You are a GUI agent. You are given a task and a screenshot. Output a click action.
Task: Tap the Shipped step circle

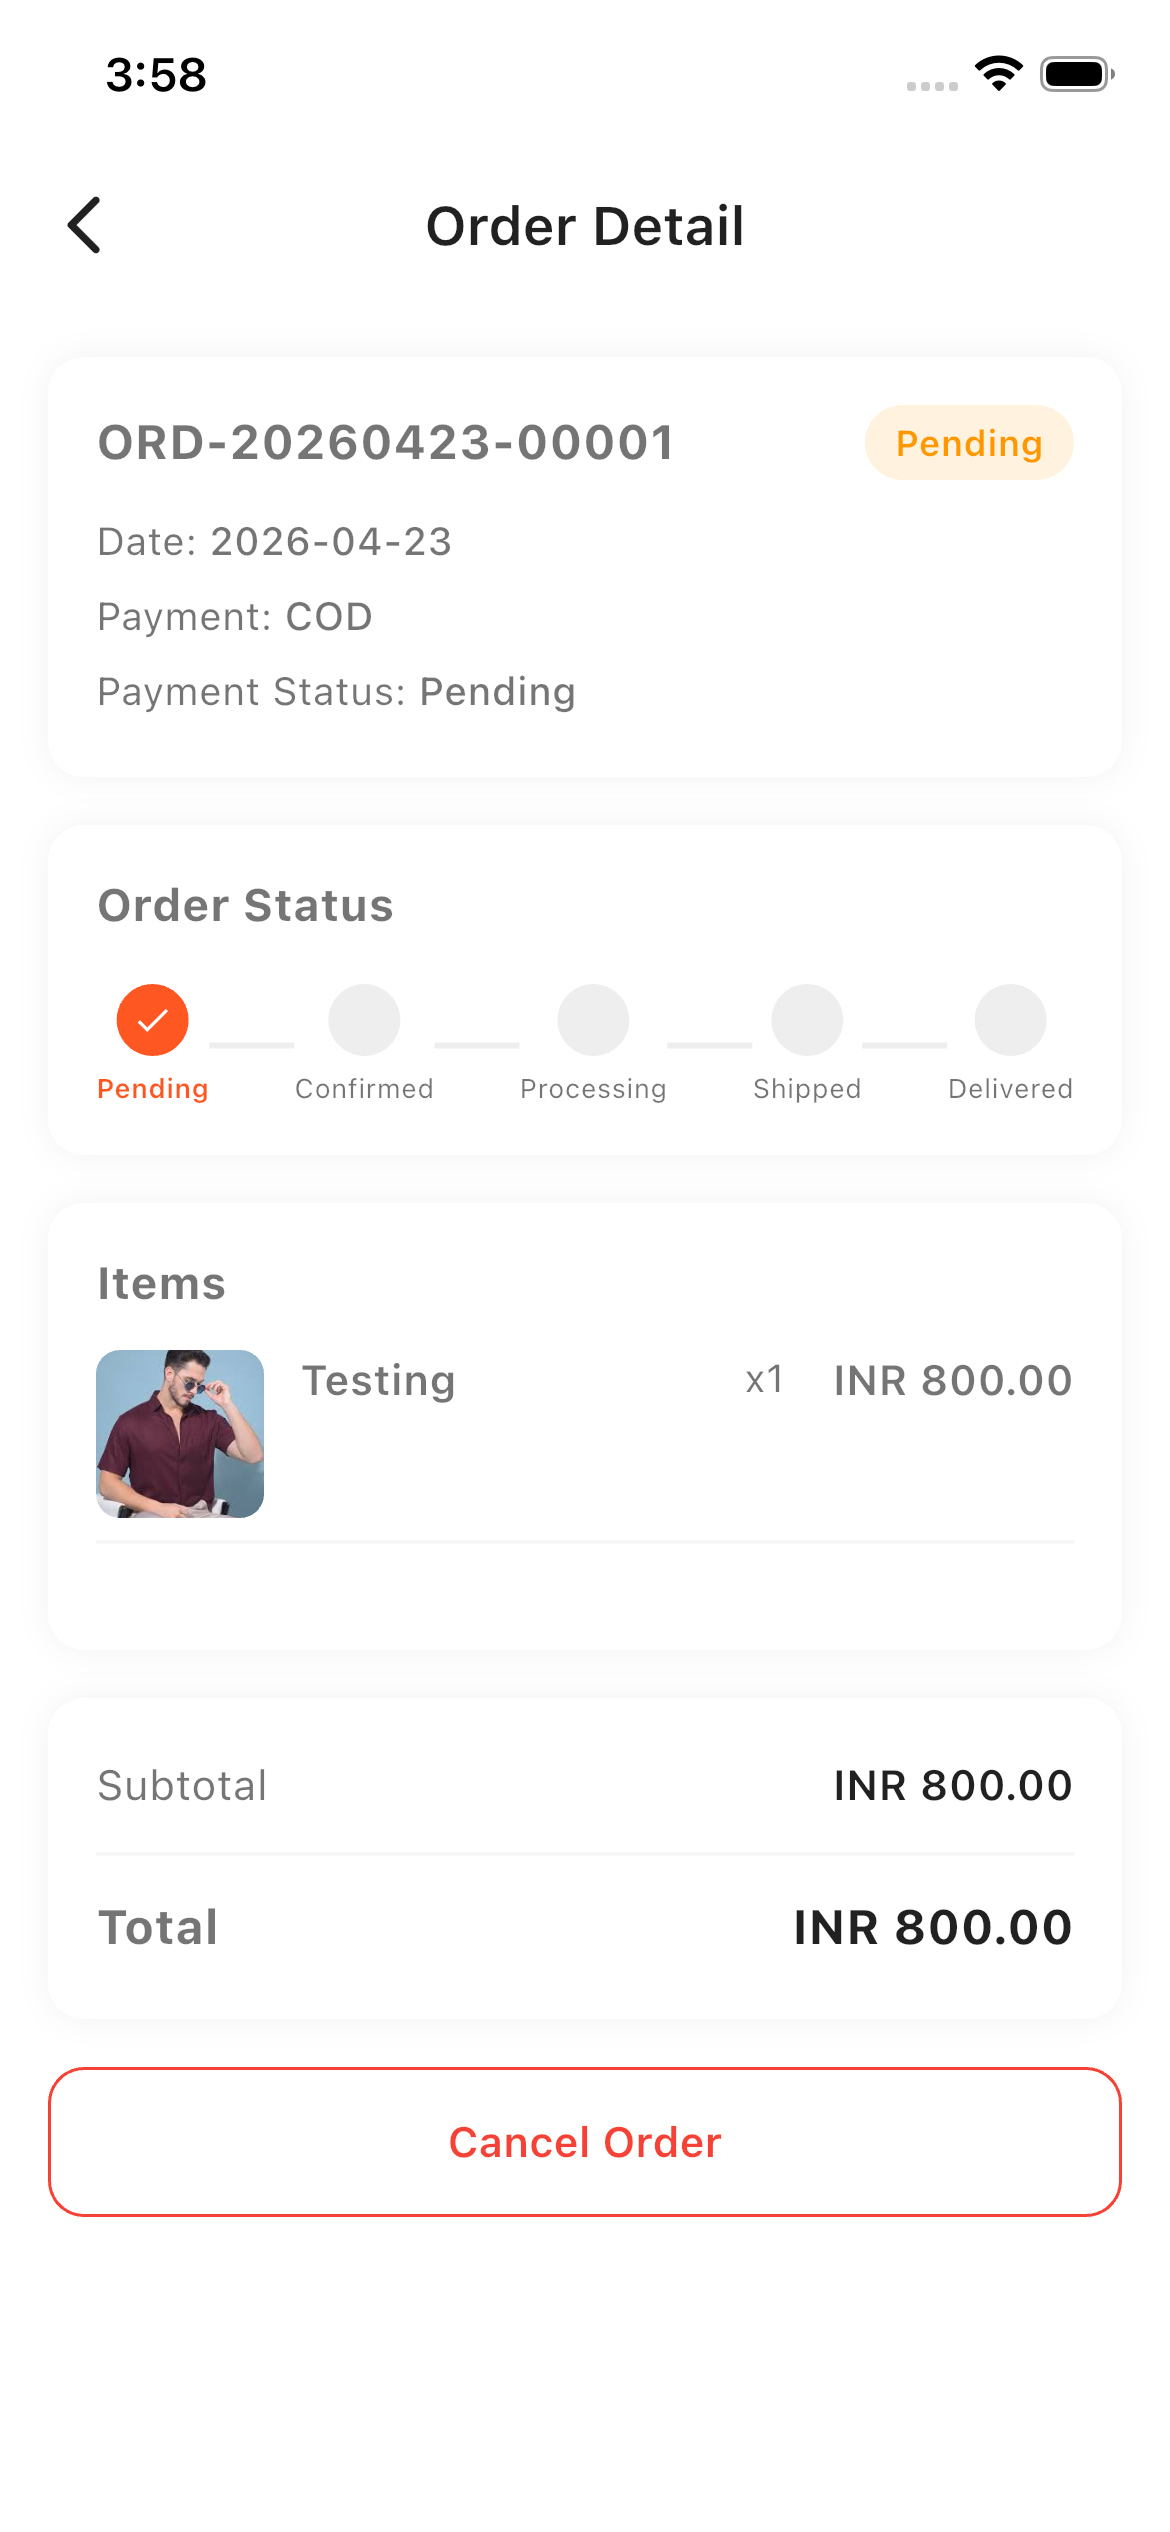pos(807,1020)
